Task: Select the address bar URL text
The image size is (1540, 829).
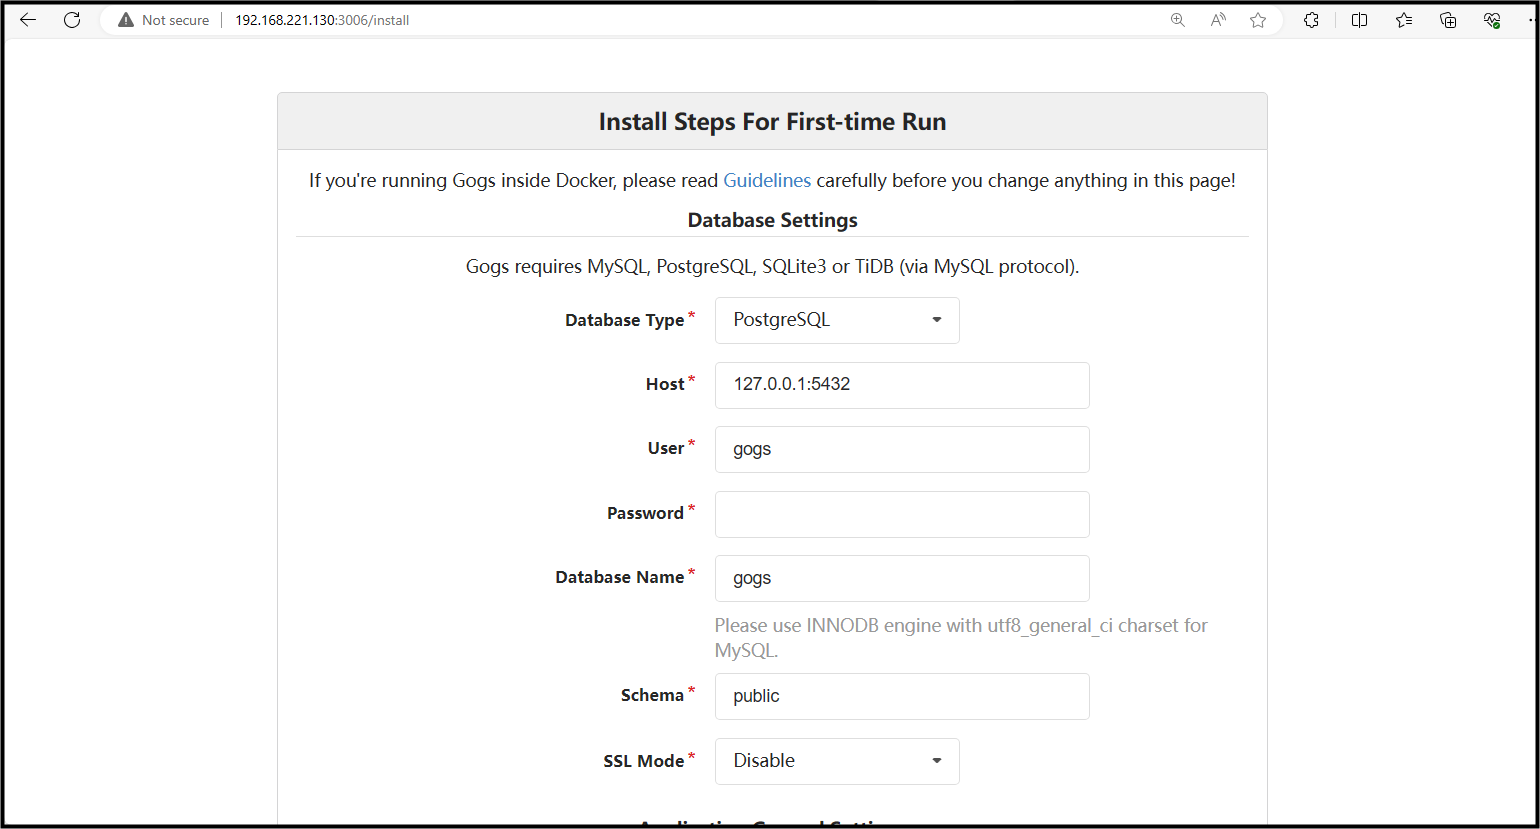Action: coord(322,20)
